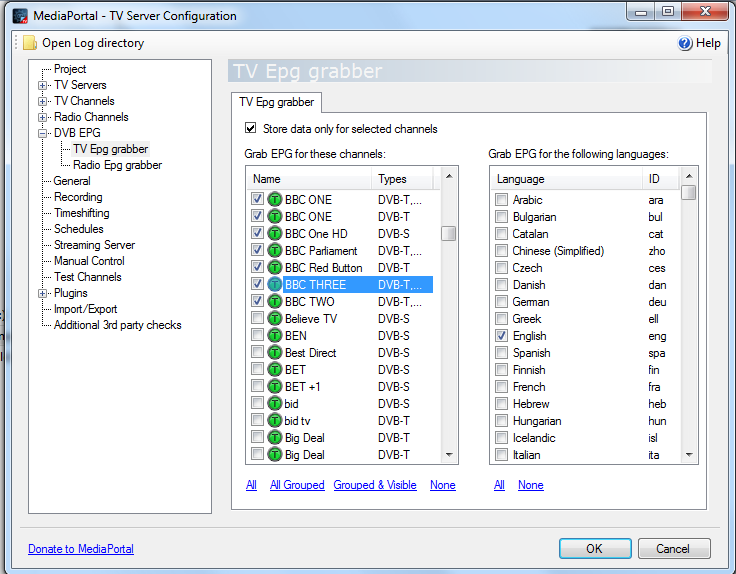Open Log directory folder icon
The image size is (736, 574).
[30, 43]
